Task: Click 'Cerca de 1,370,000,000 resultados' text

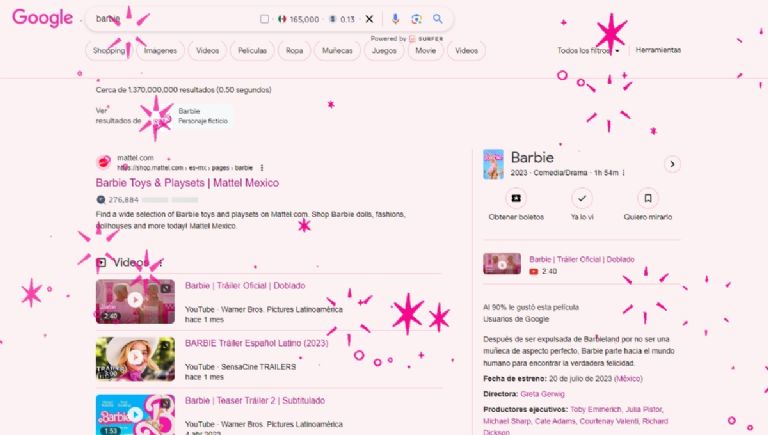Action: click(x=183, y=90)
